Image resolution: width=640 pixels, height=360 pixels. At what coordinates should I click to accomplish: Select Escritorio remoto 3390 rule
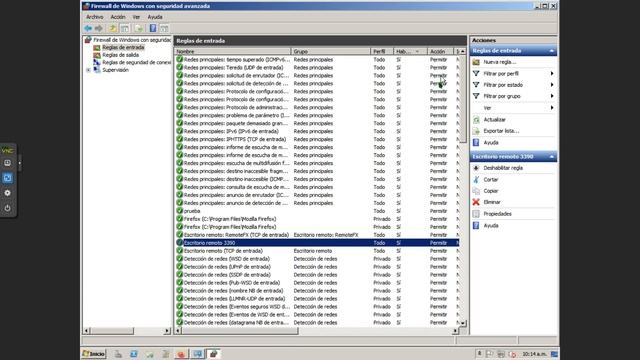tap(317, 243)
